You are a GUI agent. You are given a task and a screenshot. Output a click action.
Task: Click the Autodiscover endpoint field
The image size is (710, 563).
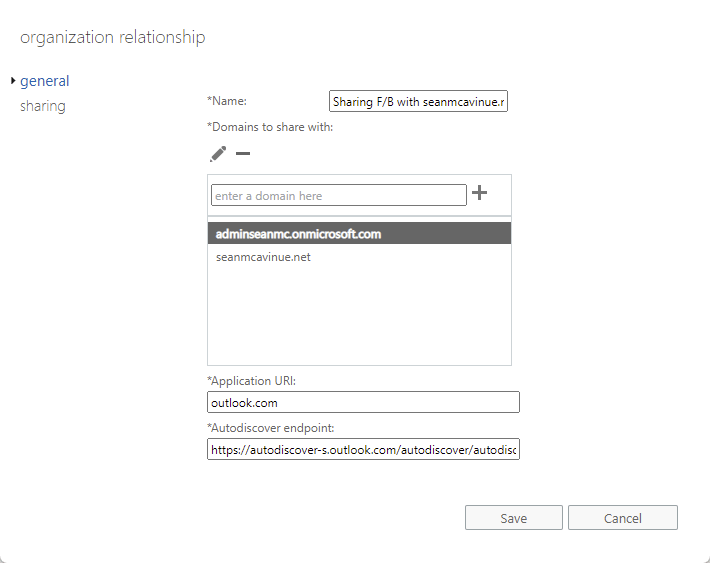pos(363,450)
